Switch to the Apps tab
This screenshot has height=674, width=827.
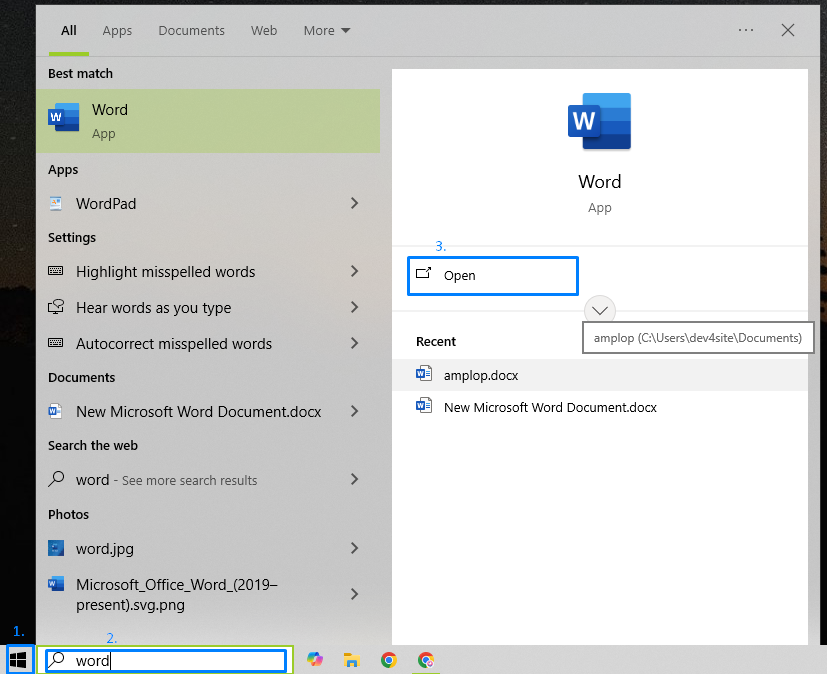tap(117, 31)
